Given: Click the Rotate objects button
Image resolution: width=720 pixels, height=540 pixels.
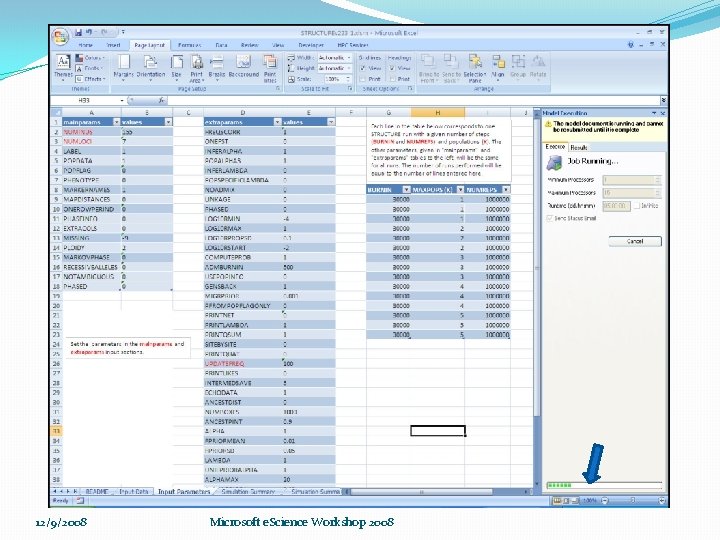Looking at the screenshot, I should click(538, 67).
